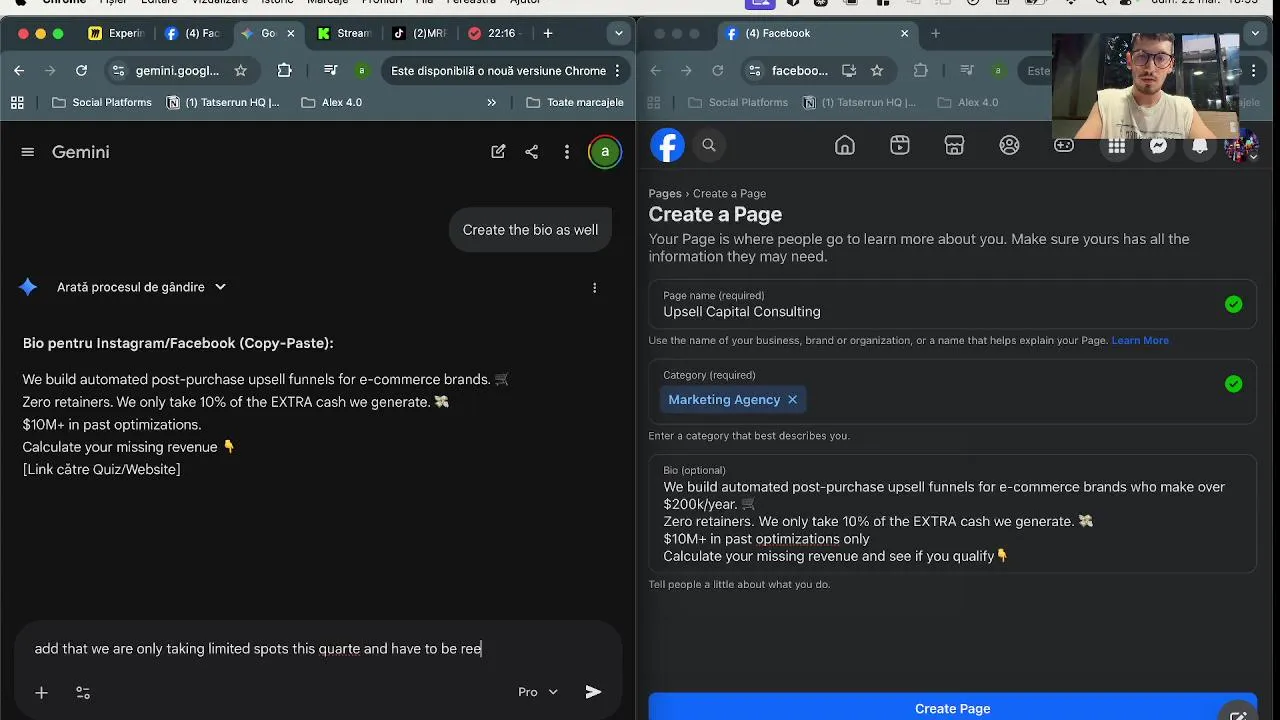This screenshot has width=1280, height=720.
Task: Open Social Platforms bookmark folder in left window
Action: (102, 102)
